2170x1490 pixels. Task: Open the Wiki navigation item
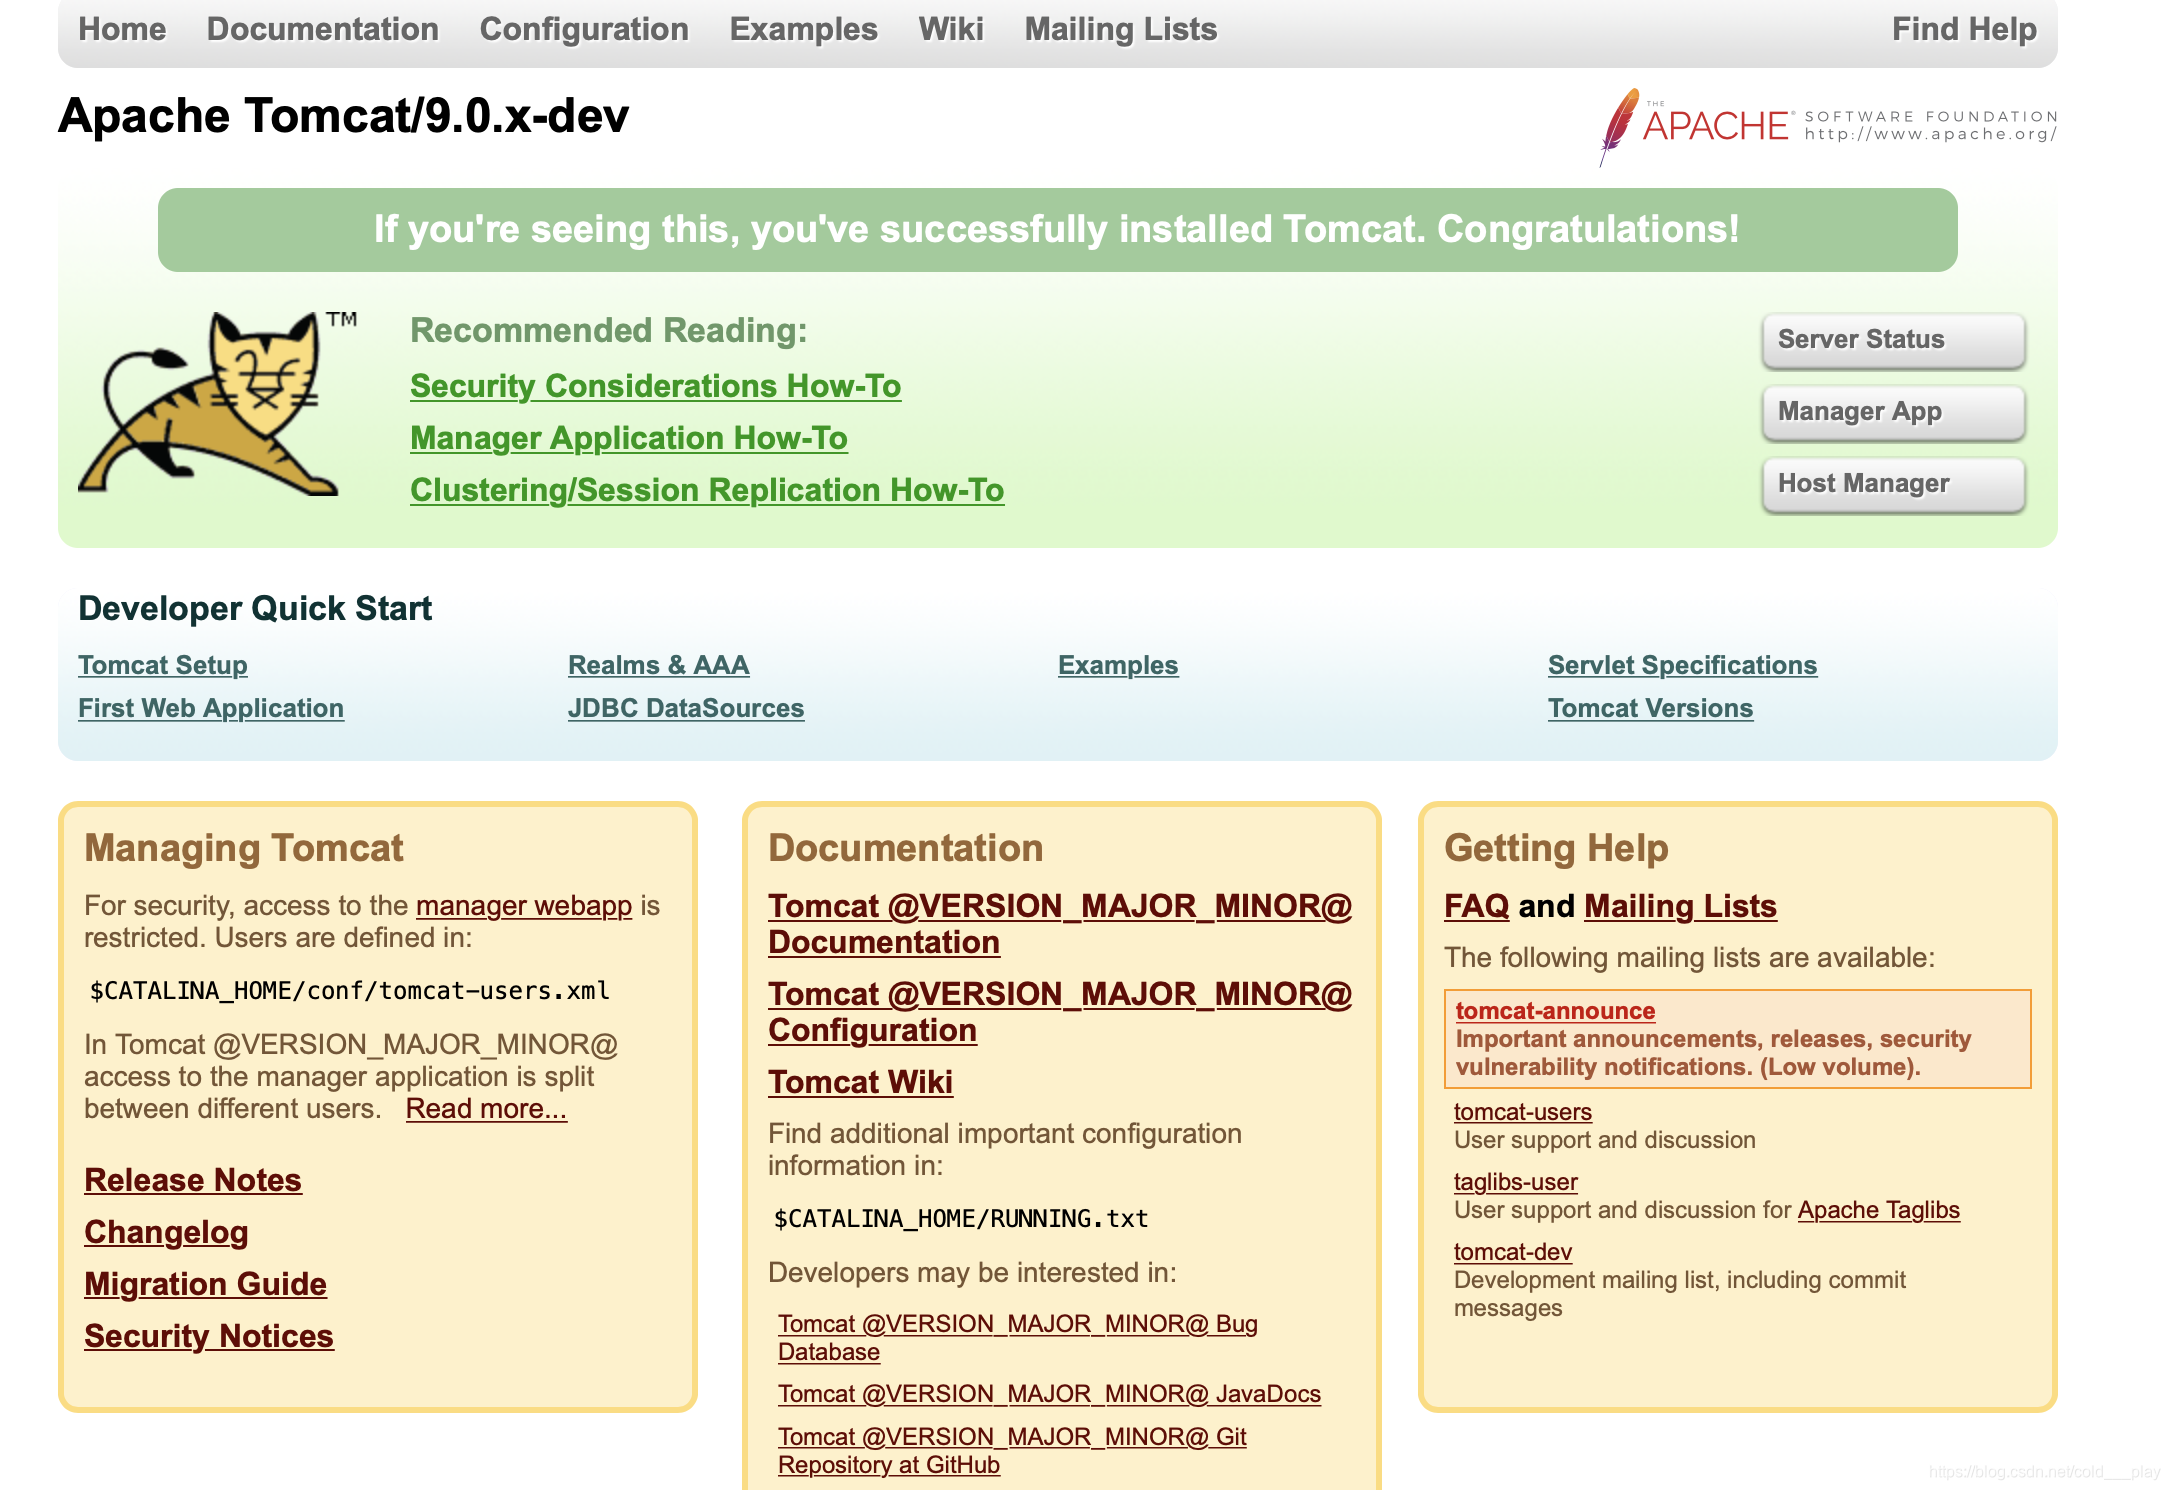point(951,29)
